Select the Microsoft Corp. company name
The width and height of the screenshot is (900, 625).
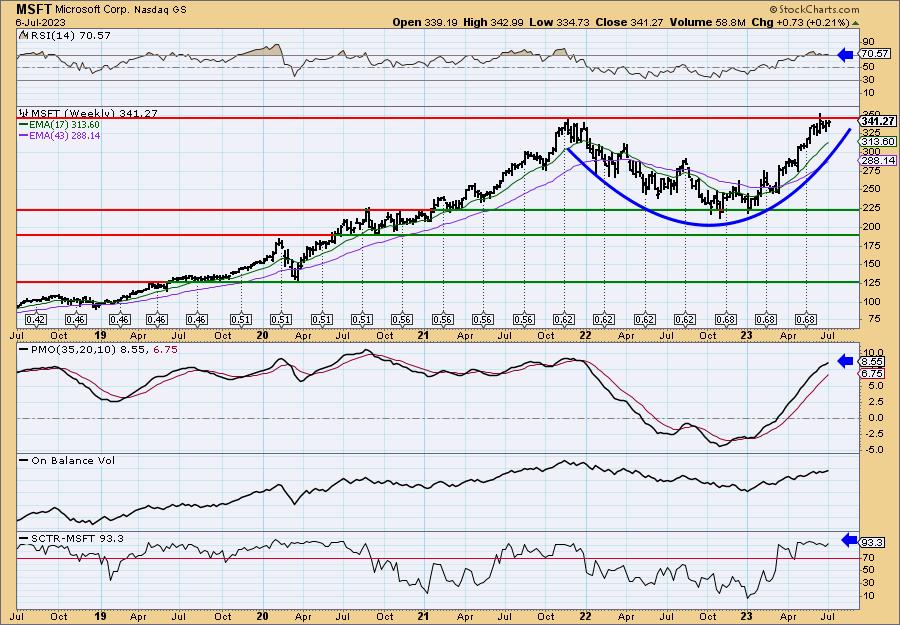tap(92, 10)
